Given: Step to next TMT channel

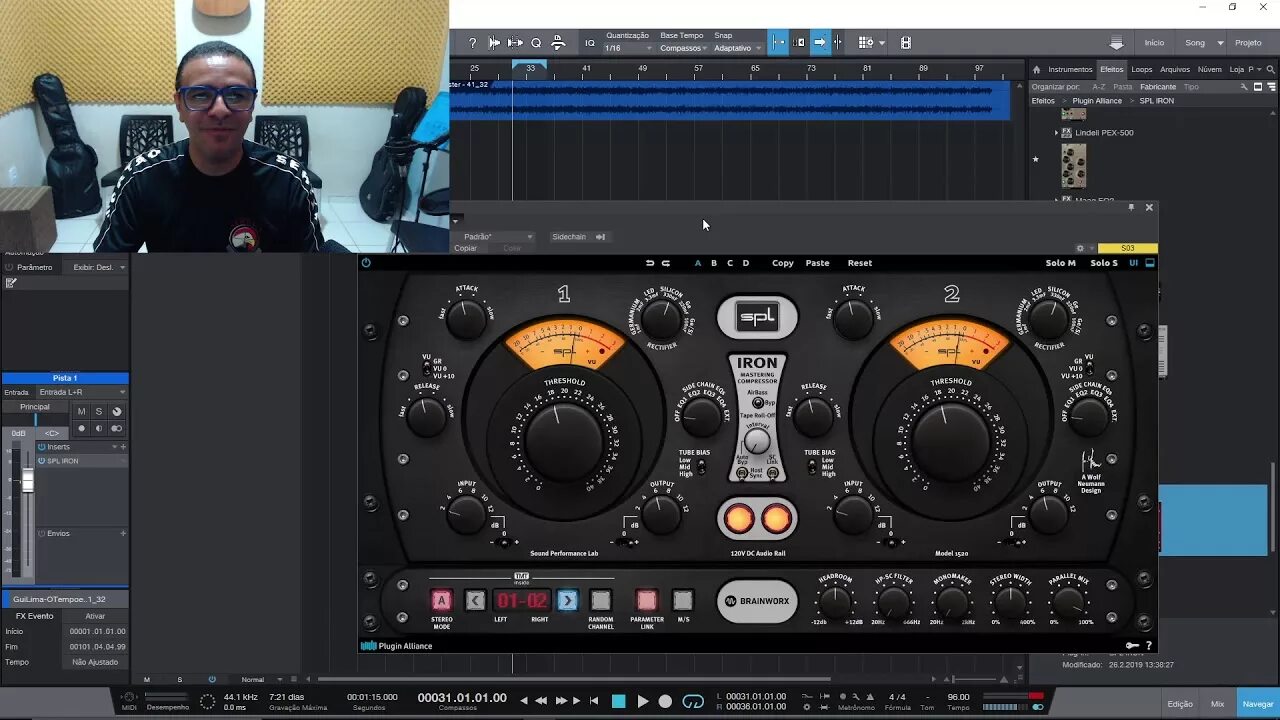Looking at the screenshot, I should point(567,601).
